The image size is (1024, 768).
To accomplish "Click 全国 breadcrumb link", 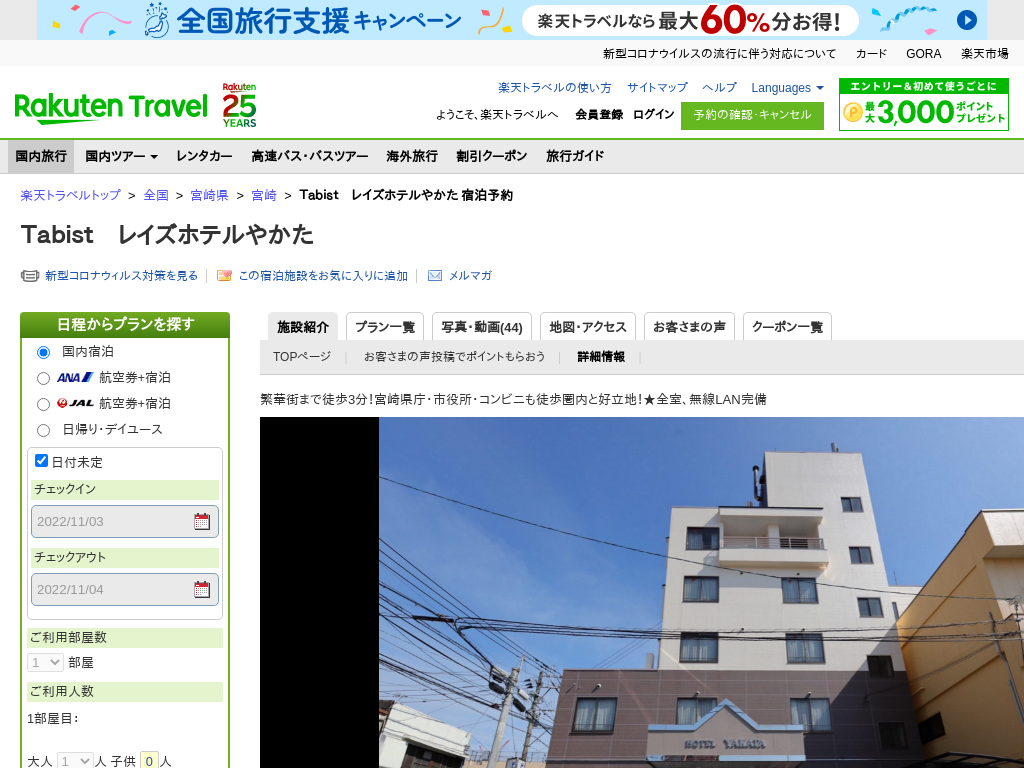I will 156,195.
